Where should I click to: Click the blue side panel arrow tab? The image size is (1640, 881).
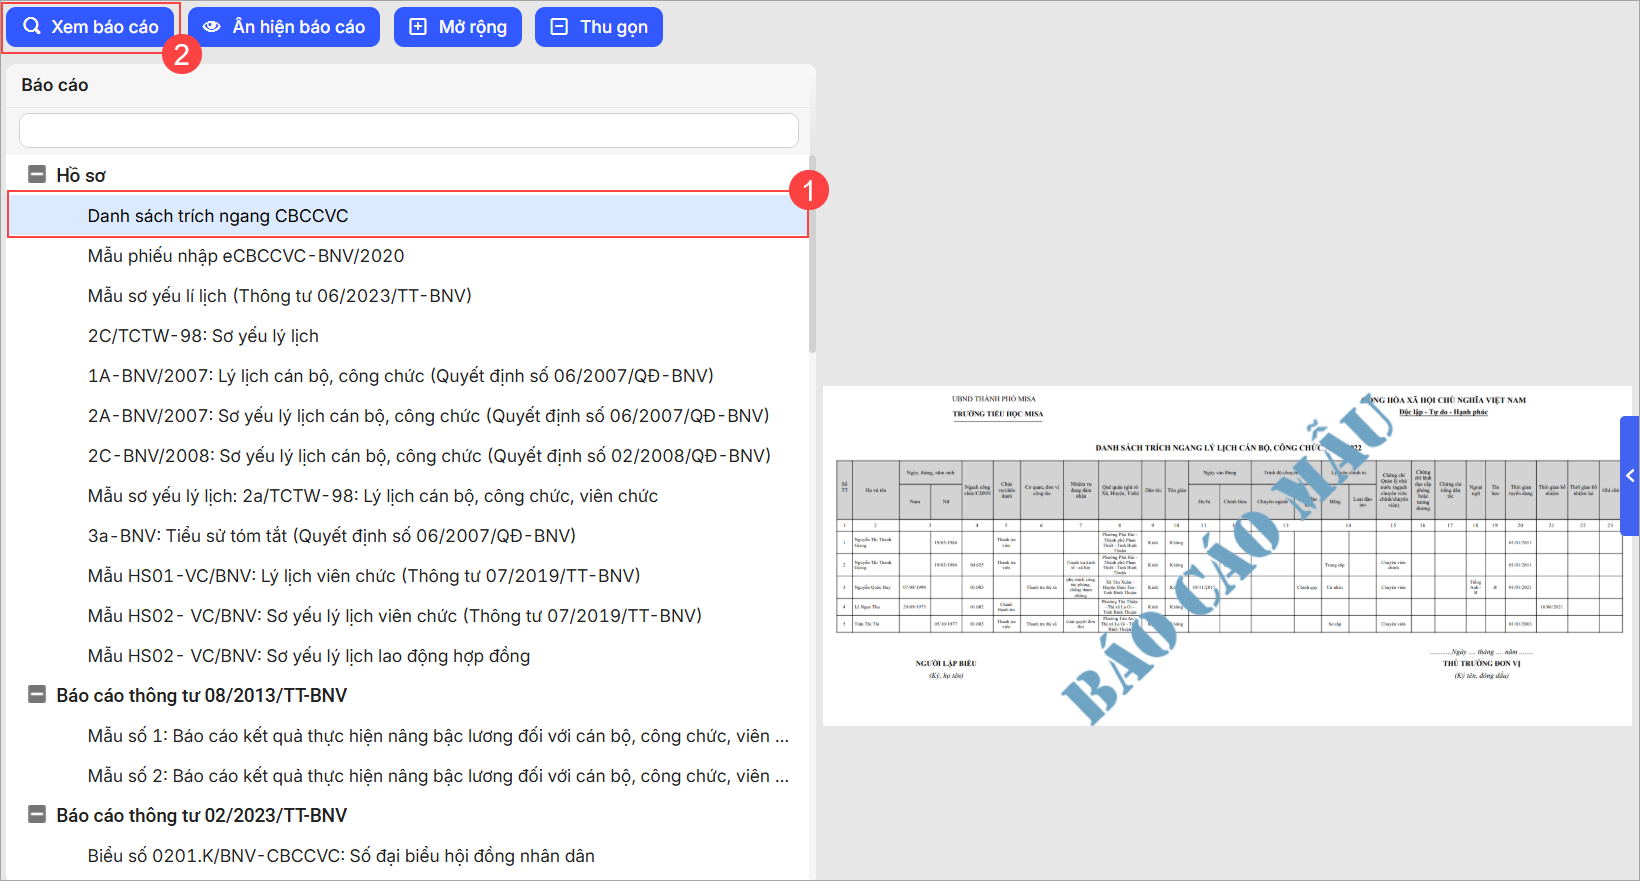pyautogui.click(x=1629, y=476)
